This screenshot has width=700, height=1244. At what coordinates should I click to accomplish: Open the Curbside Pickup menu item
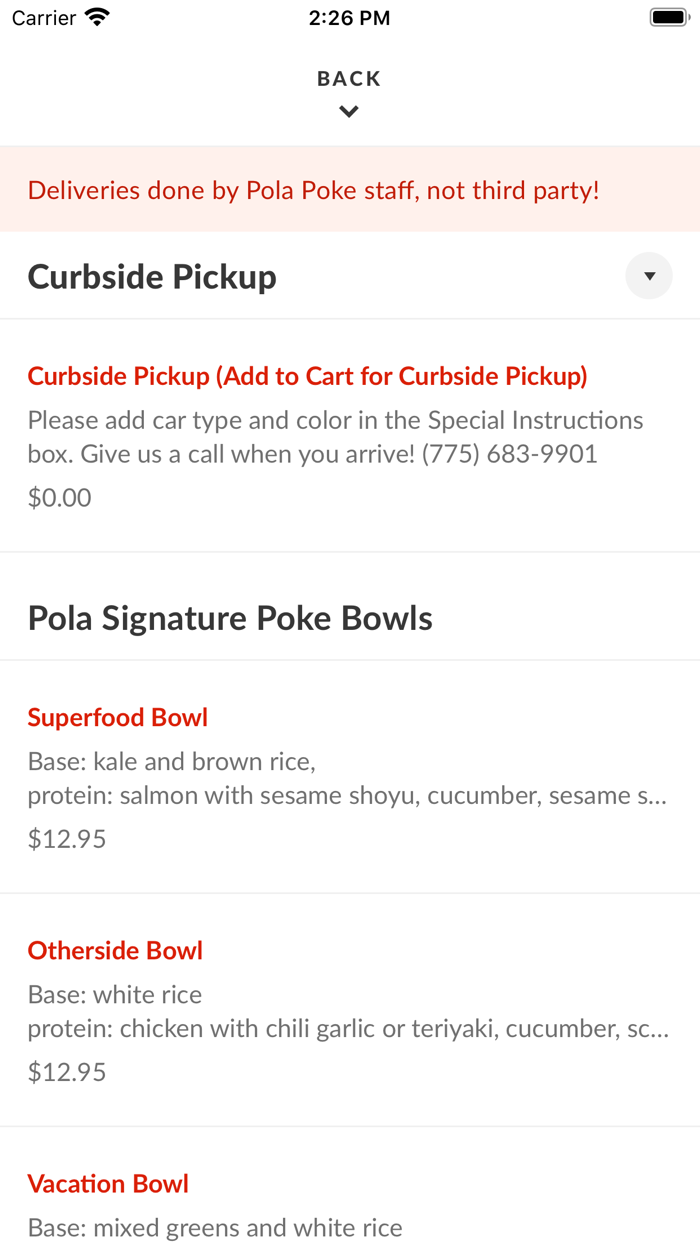[x=308, y=375]
